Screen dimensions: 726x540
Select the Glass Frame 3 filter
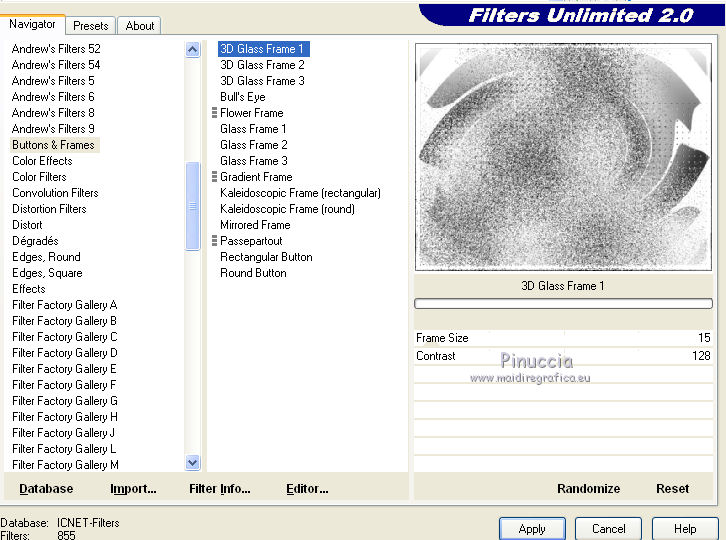click(x=254, y=161)
